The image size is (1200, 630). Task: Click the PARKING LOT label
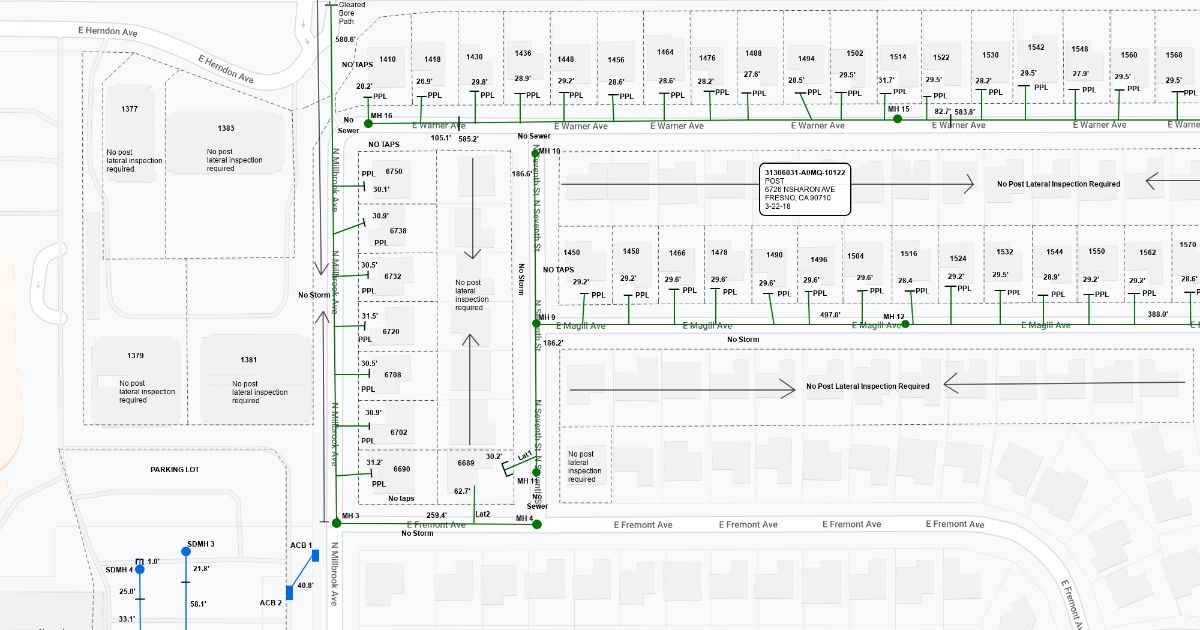[175, 469]
